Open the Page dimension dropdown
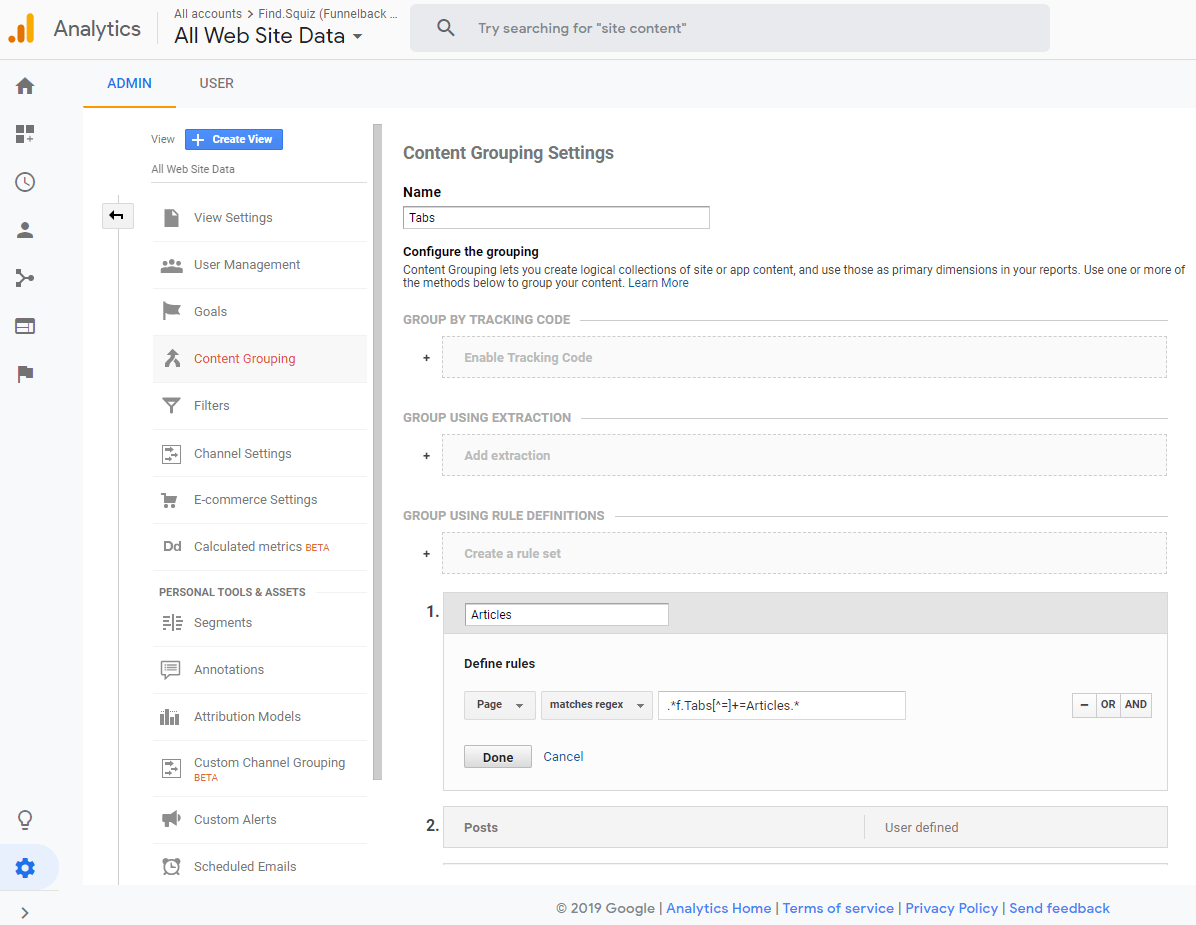 [499, 705]
